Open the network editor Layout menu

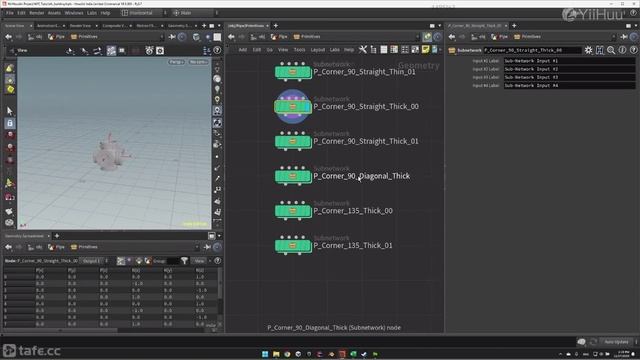pyautogui.click(x=318, y=50)
